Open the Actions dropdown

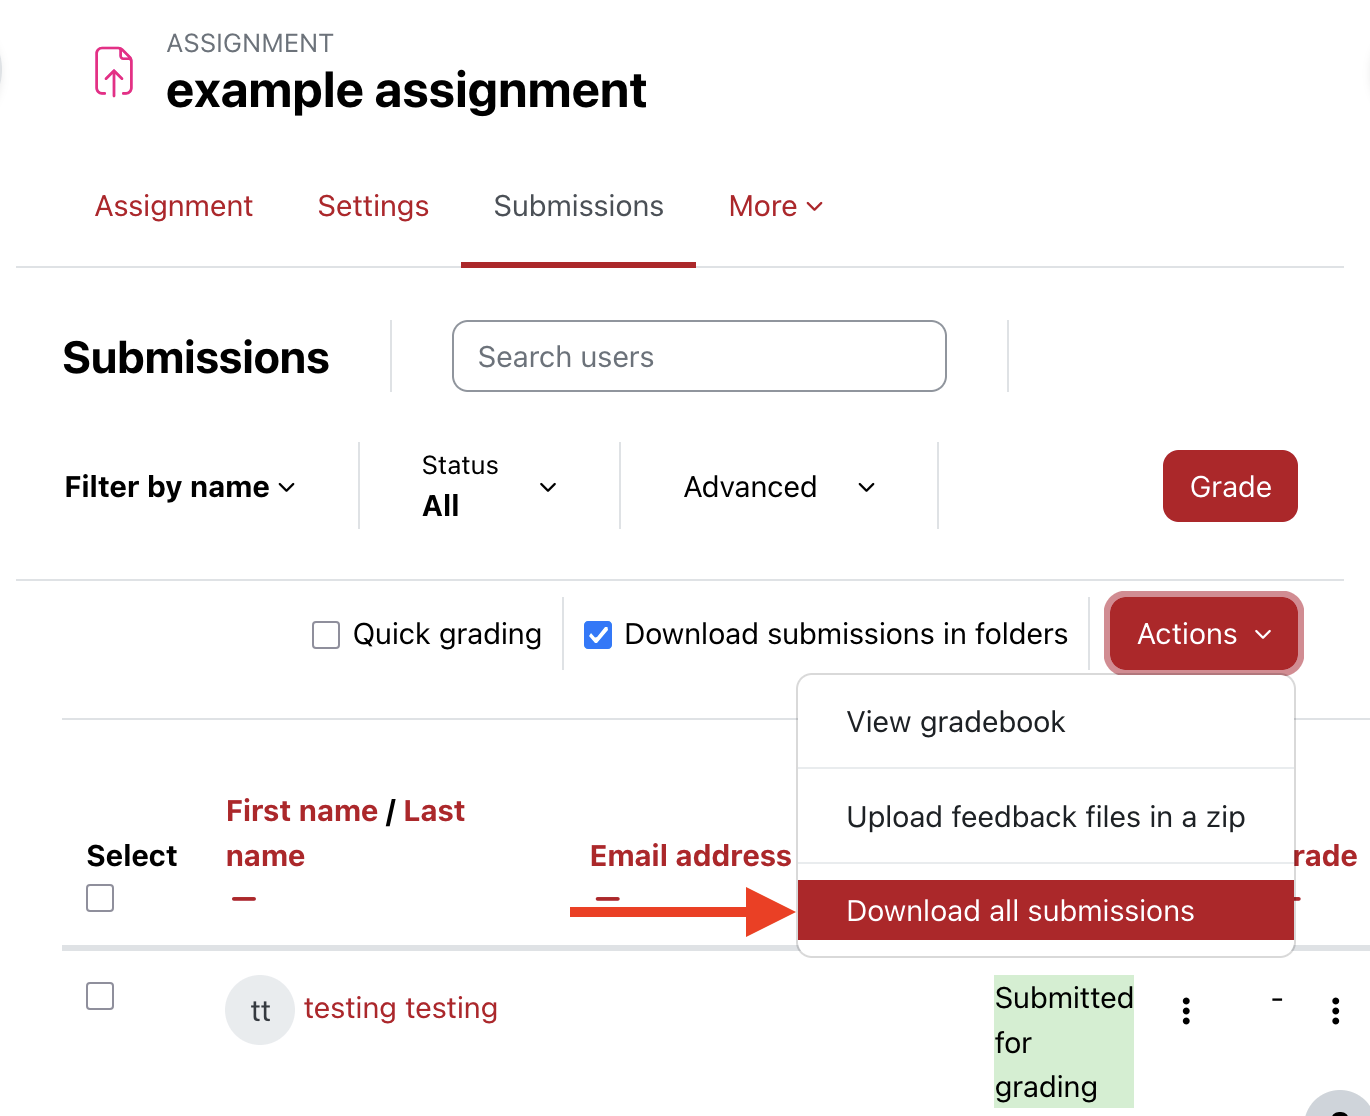(x=1202, y=634)
